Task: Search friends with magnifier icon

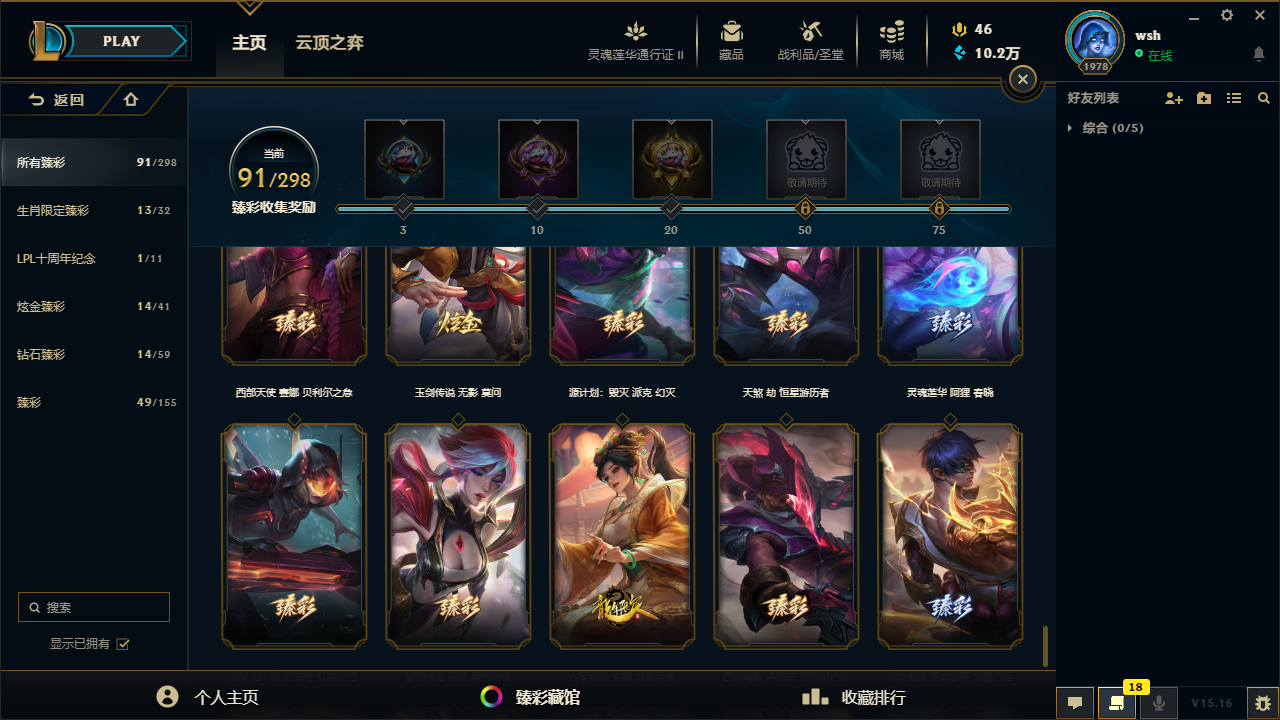Action: pyautogui.click(x=1264, y=98)
